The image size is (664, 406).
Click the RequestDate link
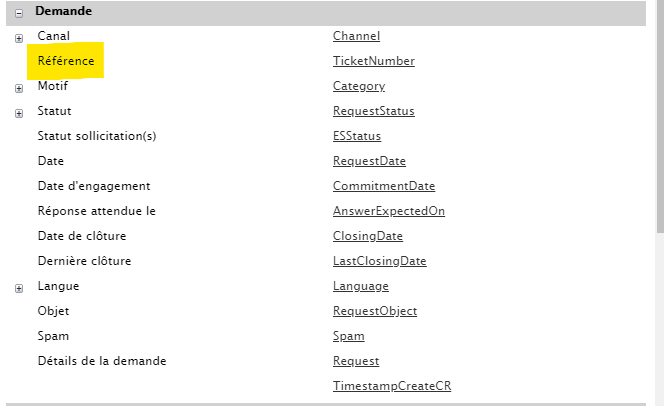[x=369, y=161]
